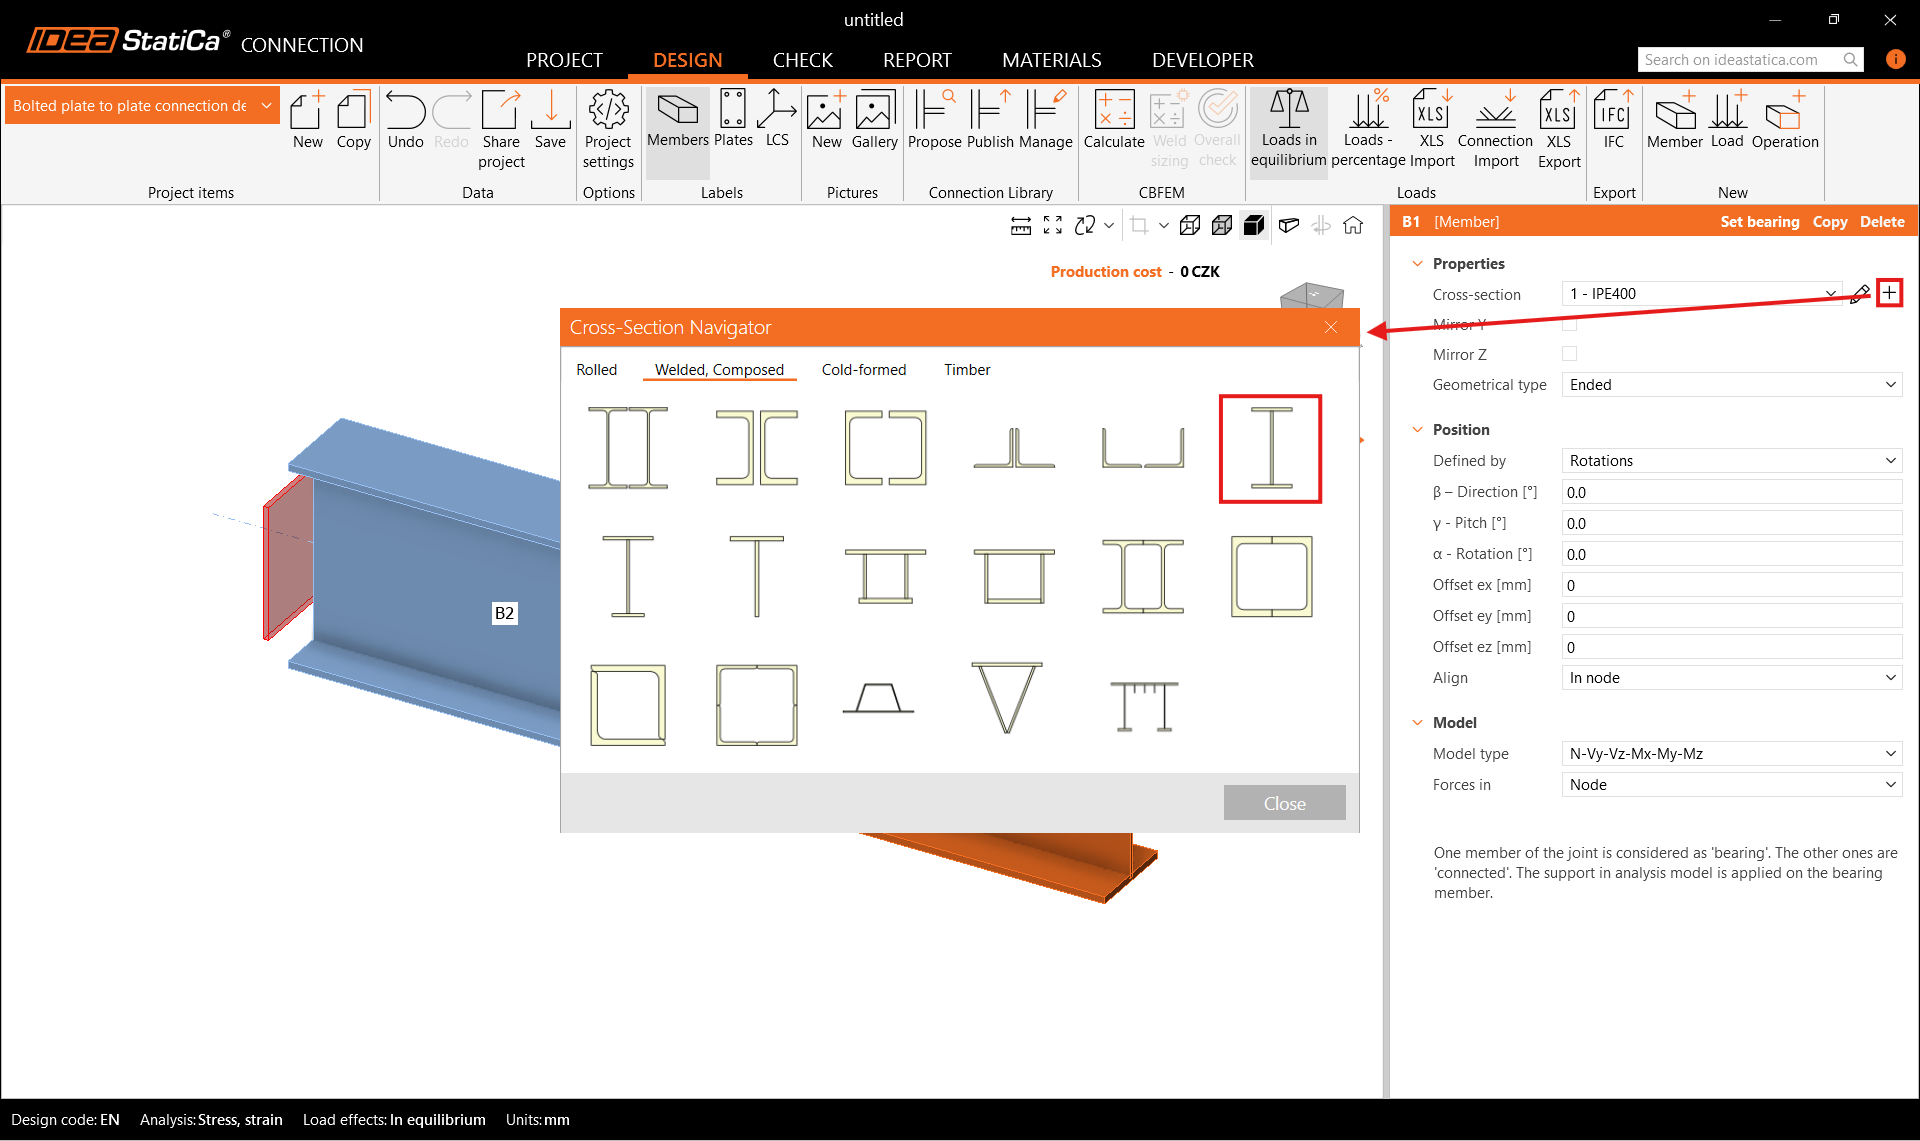
Task: Click pencil edit cross-section icon
Action: click(x=1859, y=294)
